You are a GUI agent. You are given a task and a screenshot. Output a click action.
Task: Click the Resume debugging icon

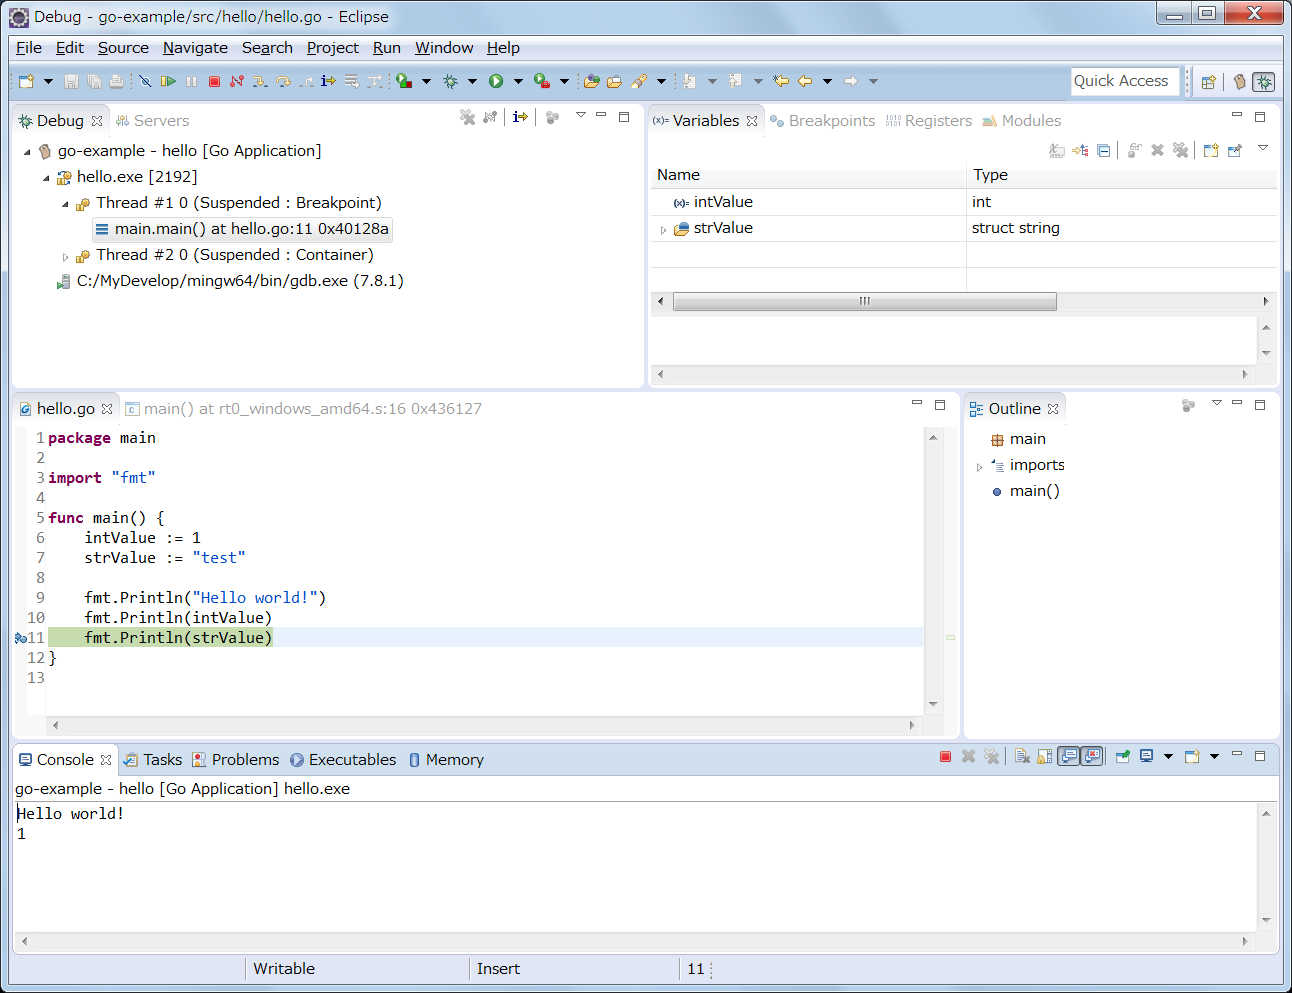pyautogui.click(x=170, y=81)
